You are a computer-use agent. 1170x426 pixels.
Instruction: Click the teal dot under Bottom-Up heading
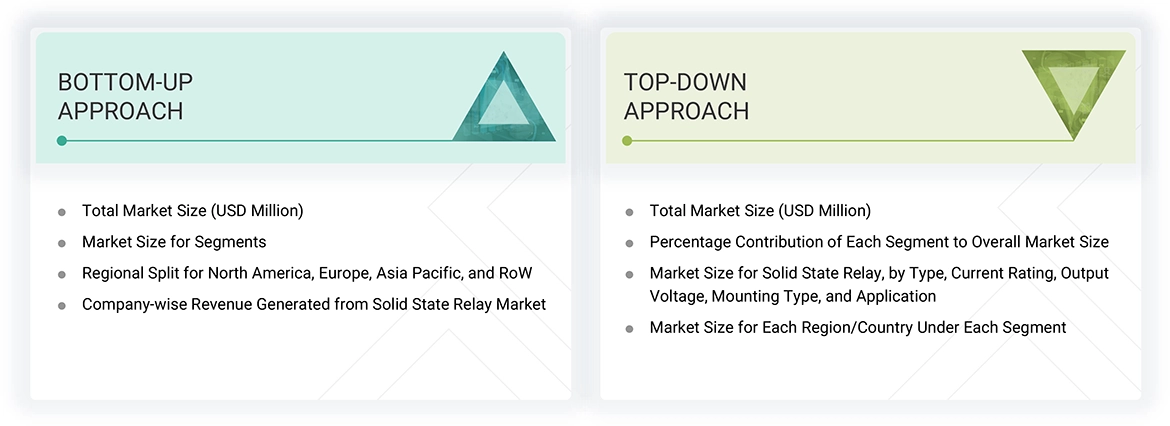62,141
